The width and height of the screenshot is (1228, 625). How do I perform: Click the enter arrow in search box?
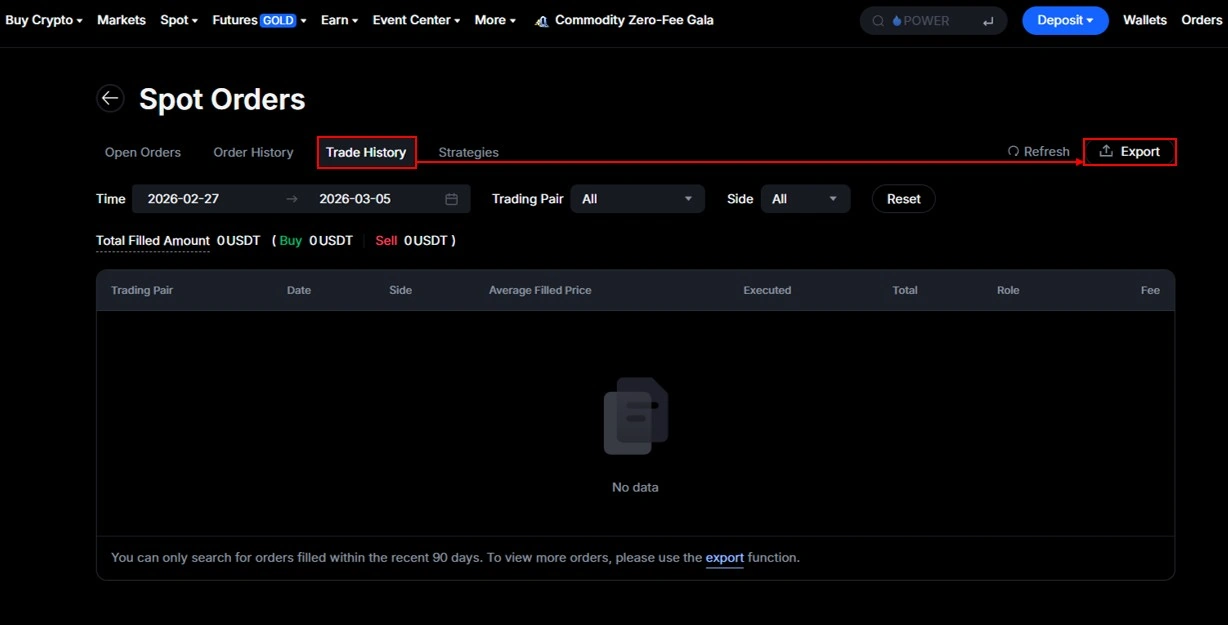pos(988,21)
